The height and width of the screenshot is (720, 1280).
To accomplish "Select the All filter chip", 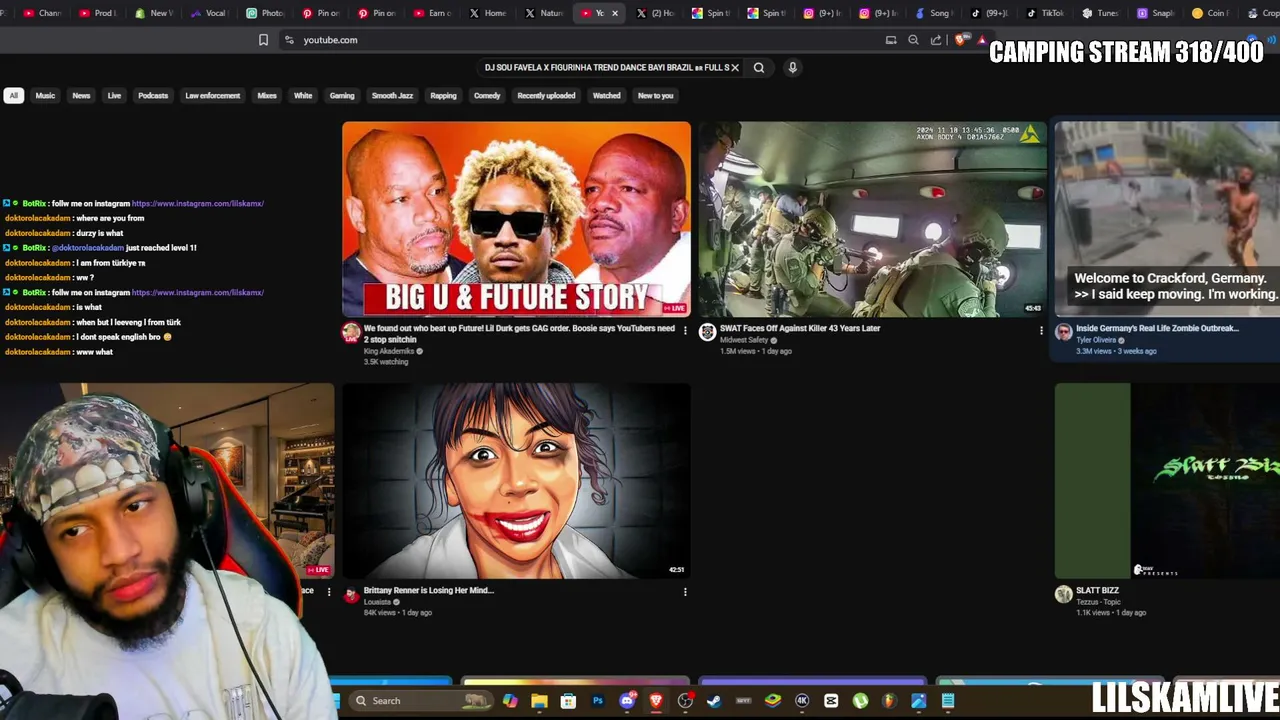I will click(x=14, y=96).
